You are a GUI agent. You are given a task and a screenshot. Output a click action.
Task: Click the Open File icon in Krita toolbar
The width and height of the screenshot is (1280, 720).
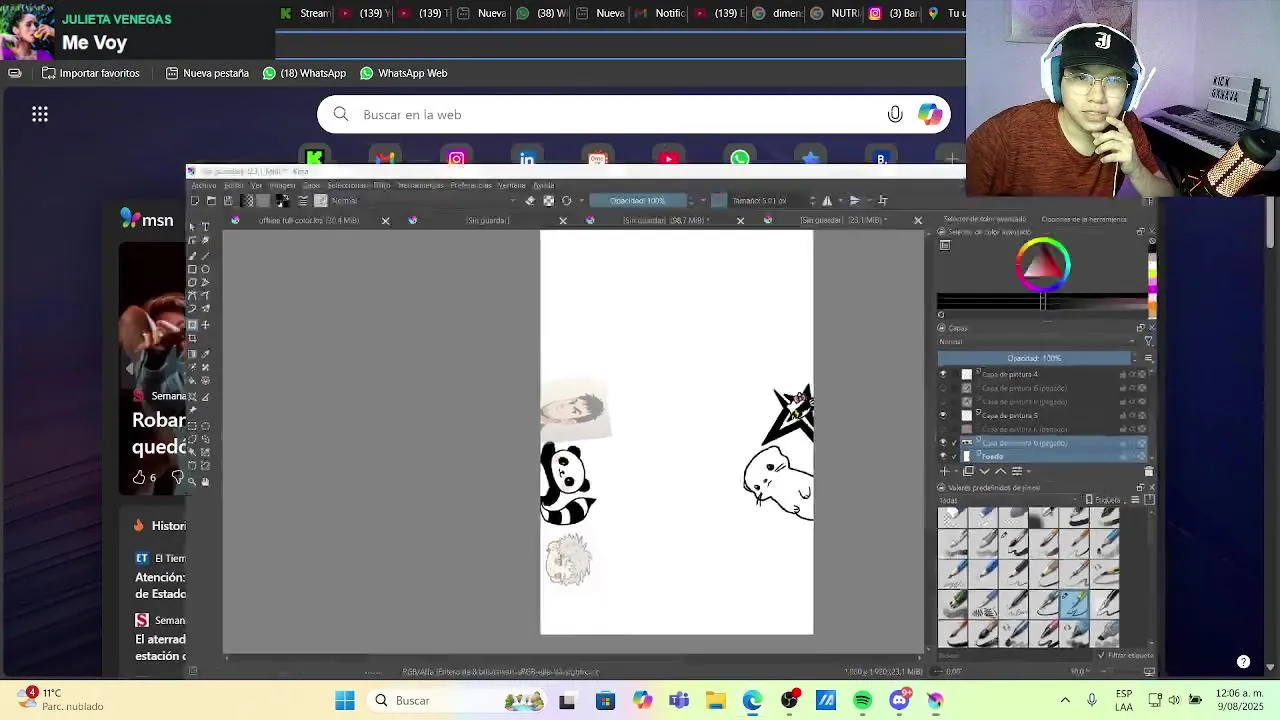pos(211,200)
